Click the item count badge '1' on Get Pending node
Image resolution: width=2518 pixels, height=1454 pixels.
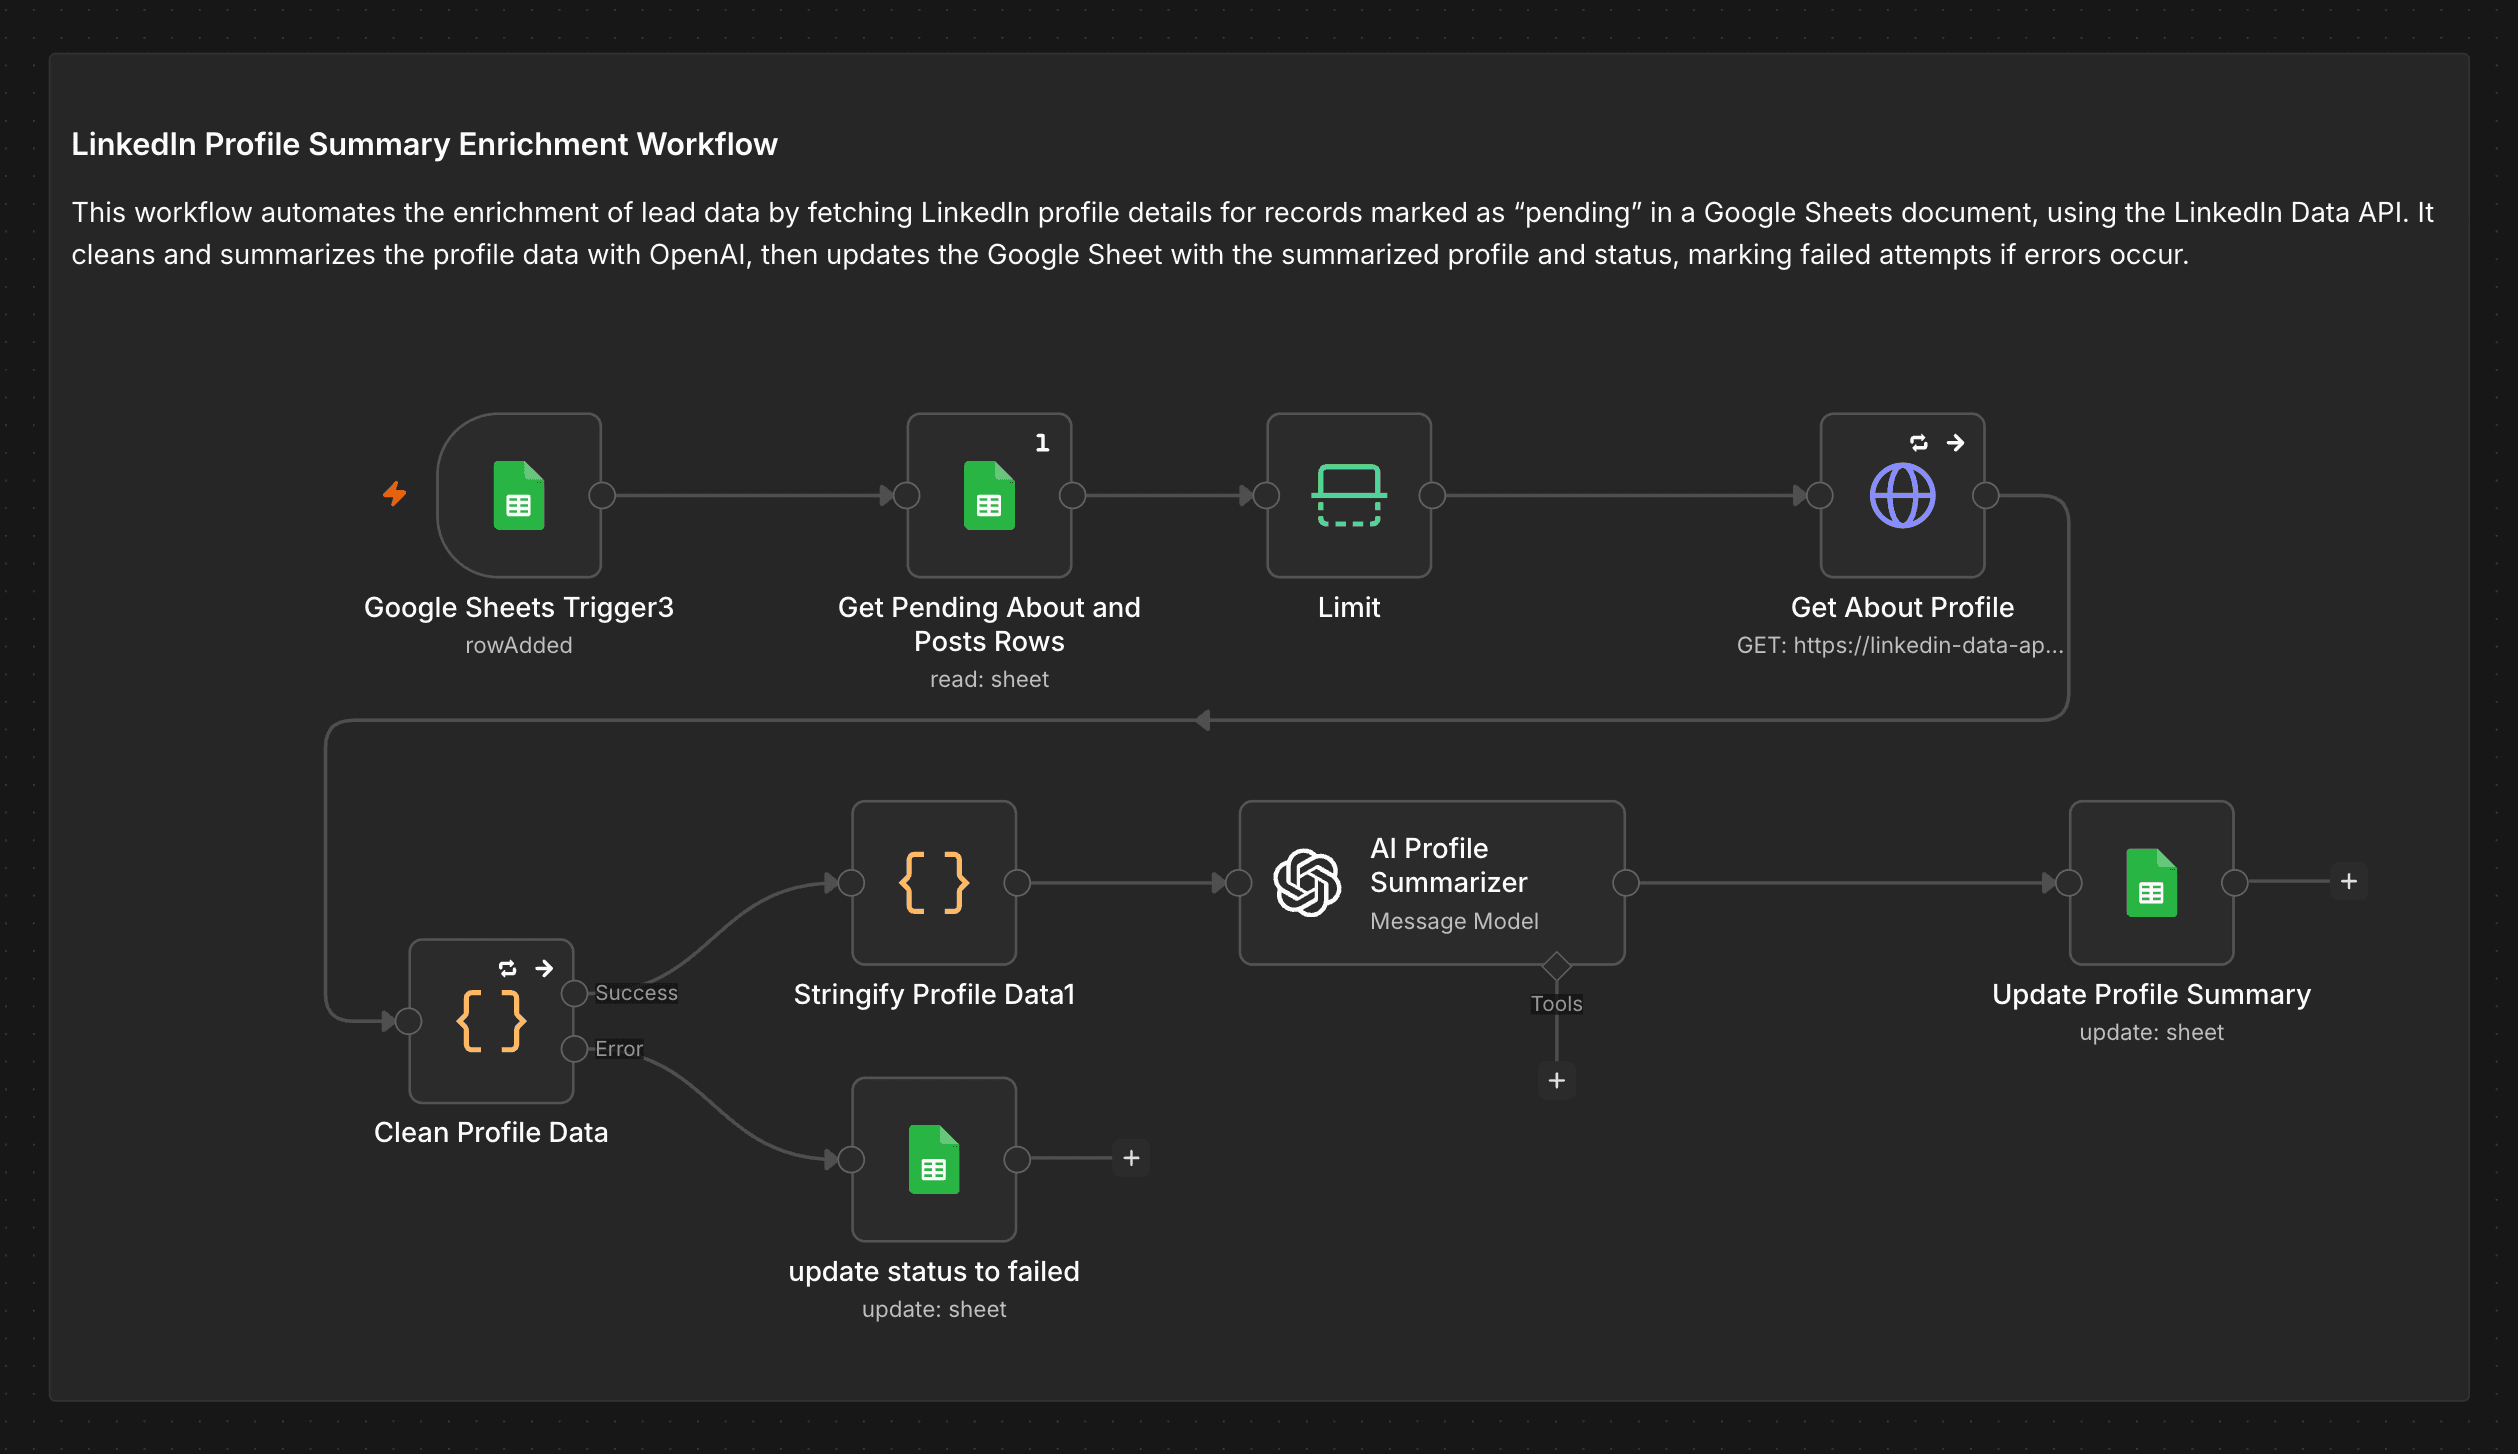click(1042, 442)
